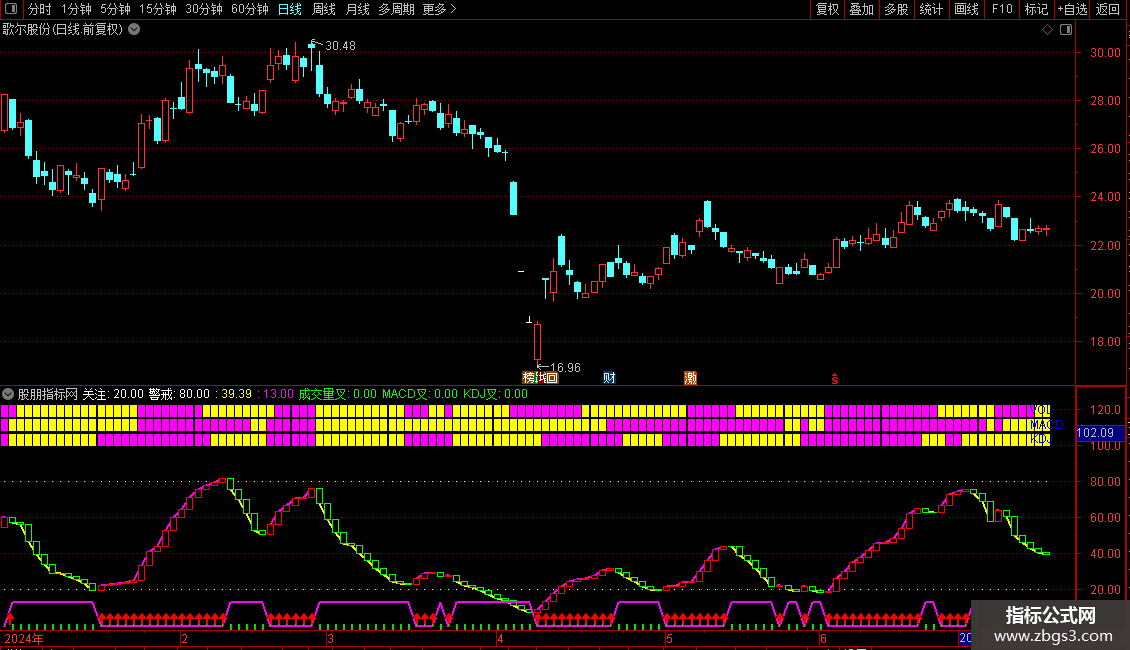Add stock via +自选 button
The width and height of the screenshot is (1130, 650).
[x=1072, y=9]
